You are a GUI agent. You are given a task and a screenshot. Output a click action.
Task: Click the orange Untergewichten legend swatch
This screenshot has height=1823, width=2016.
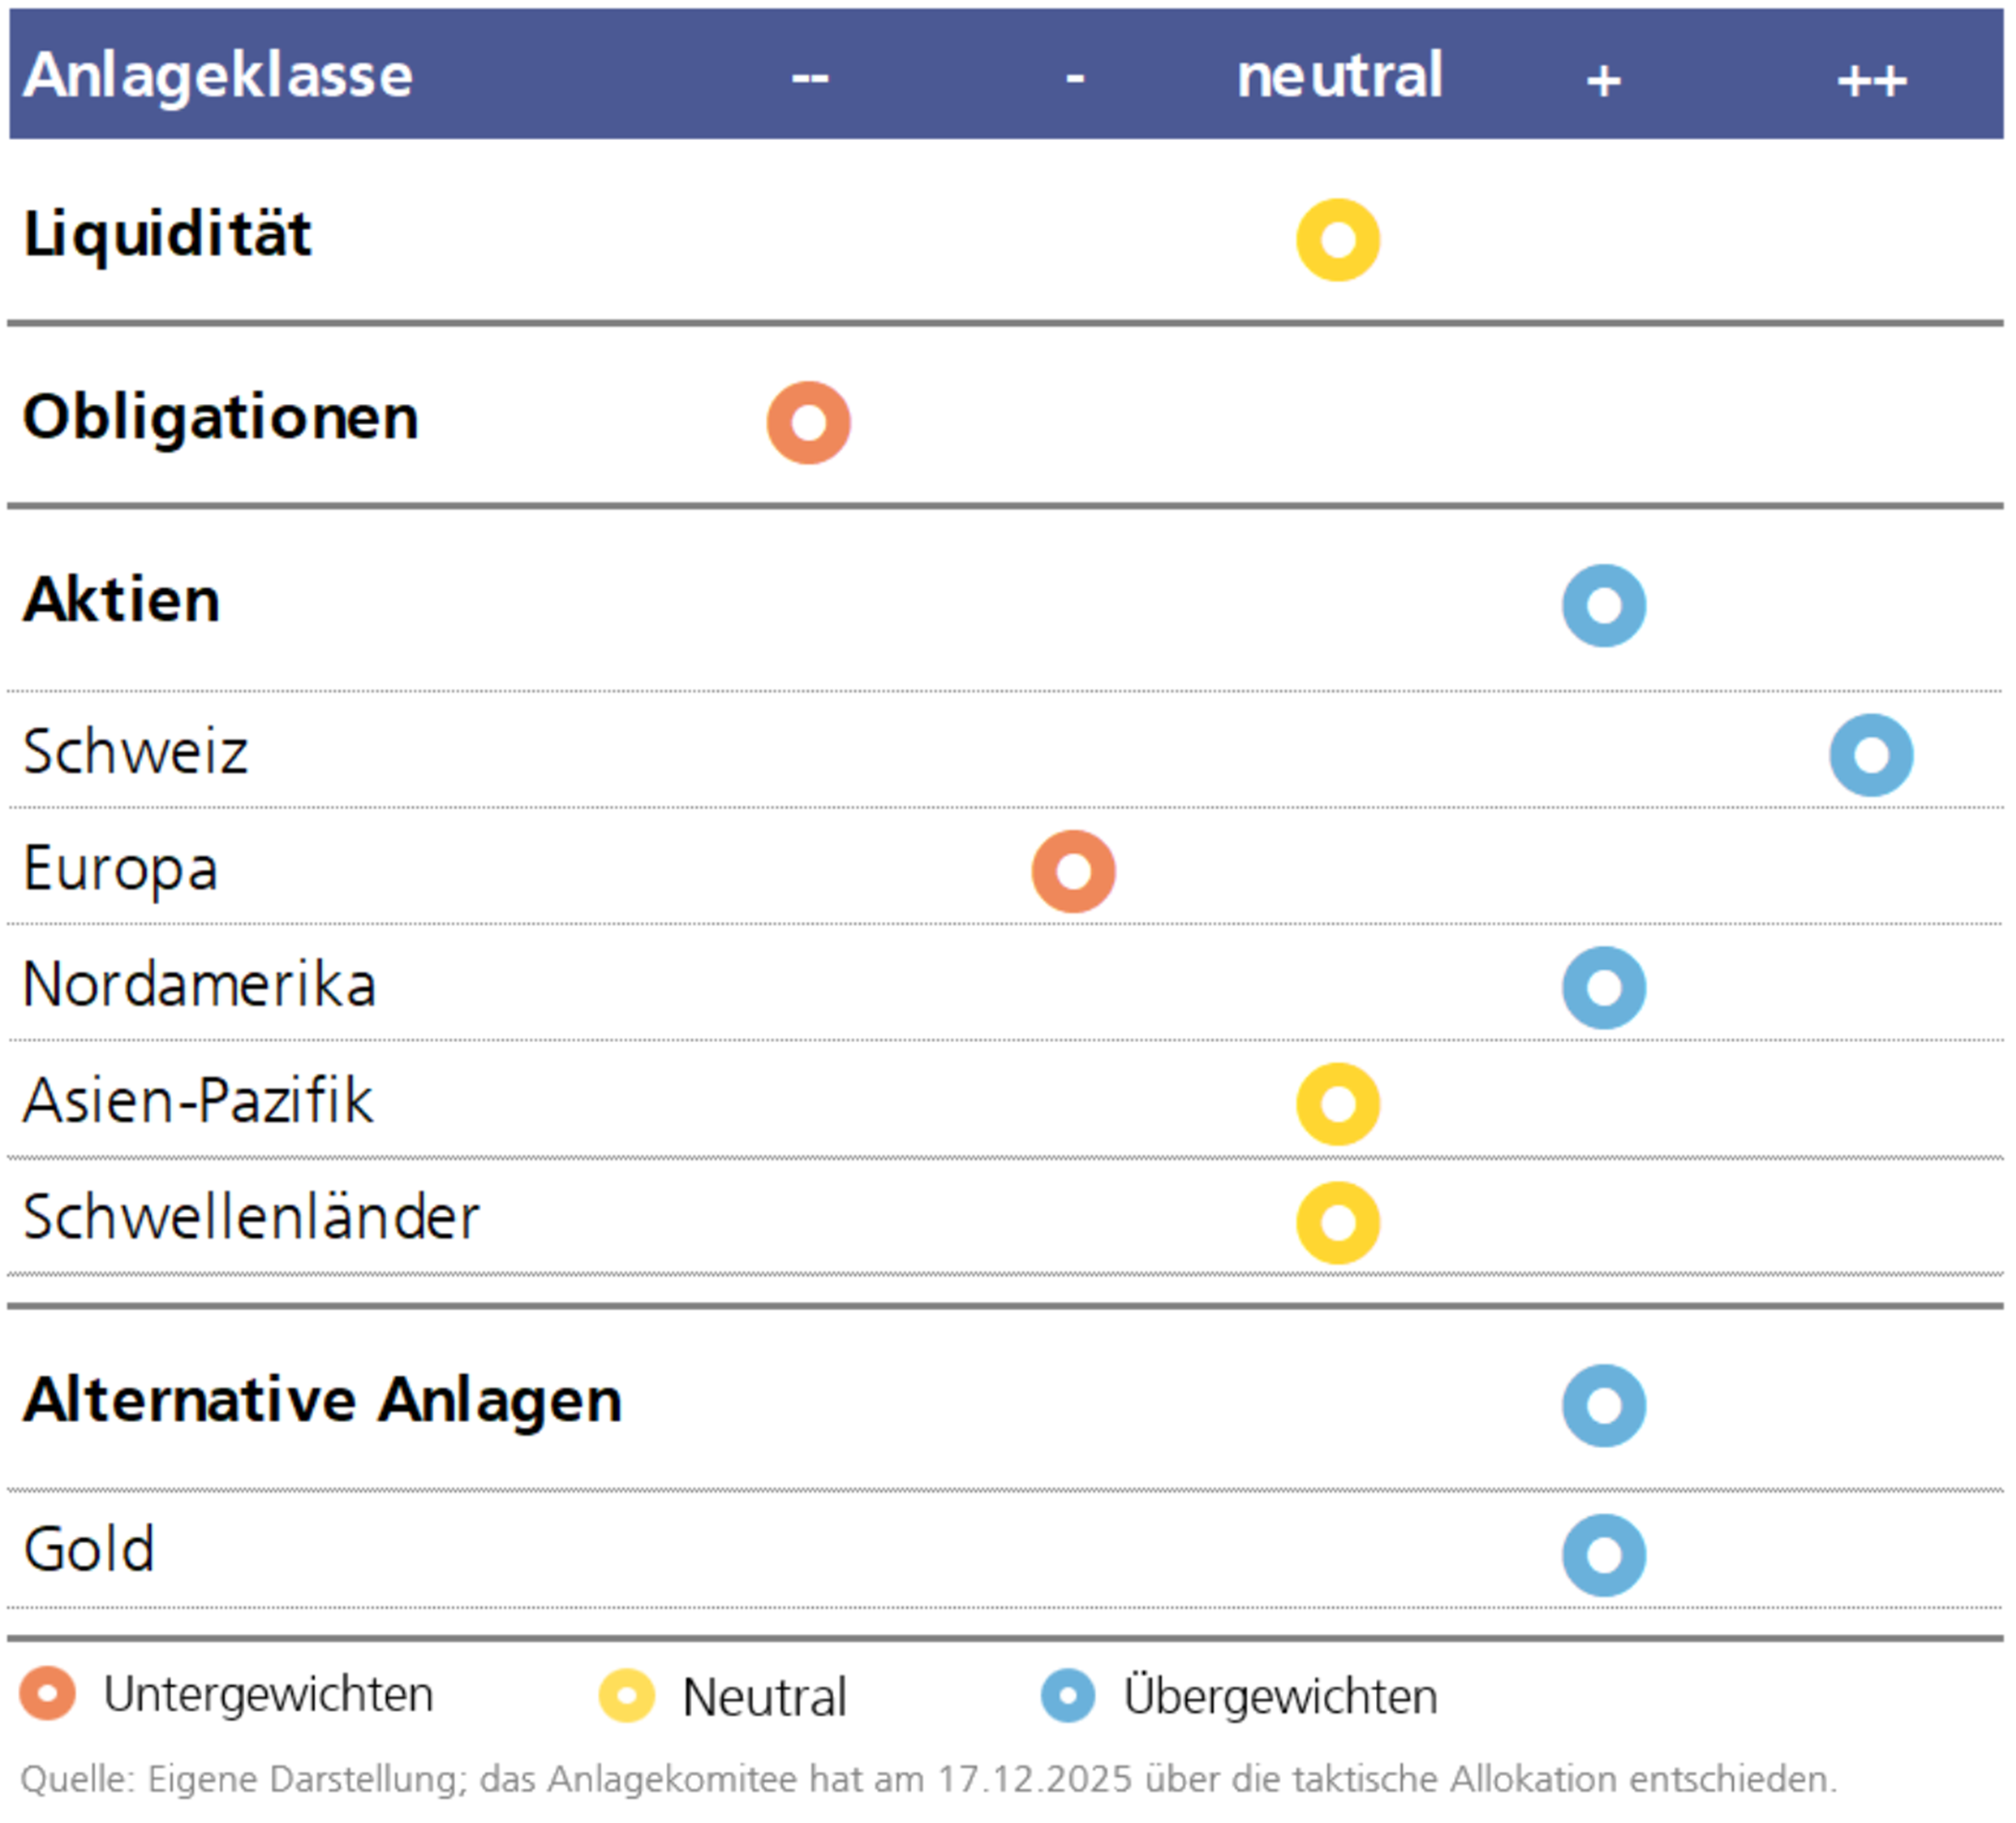pyautogui.click(x=47, y=1694)
